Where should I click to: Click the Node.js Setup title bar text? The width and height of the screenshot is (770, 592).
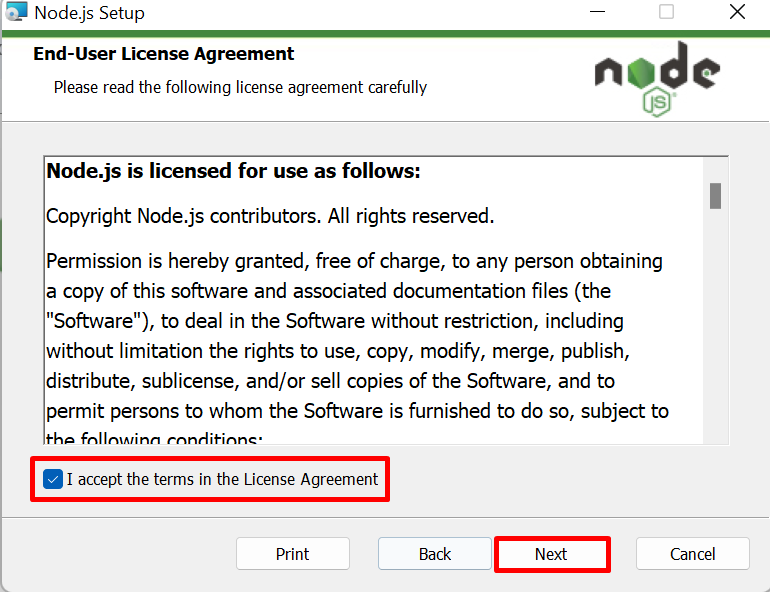pyautogui.click(x=89, y=13)
